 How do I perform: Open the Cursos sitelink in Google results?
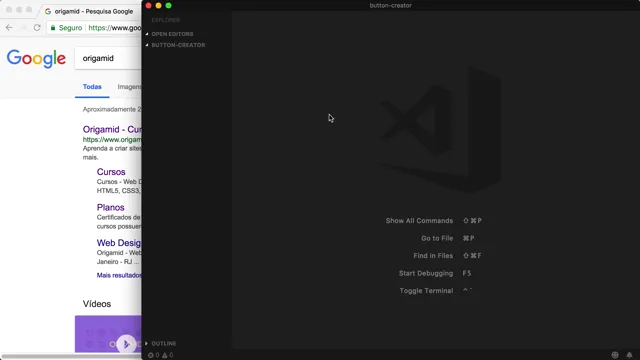tap(111, 172)
